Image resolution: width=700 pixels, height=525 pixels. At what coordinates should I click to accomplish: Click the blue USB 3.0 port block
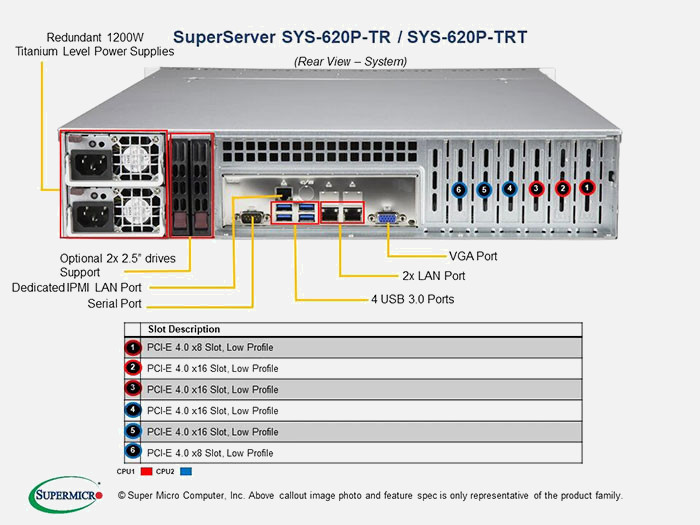[x=295, y=212]
